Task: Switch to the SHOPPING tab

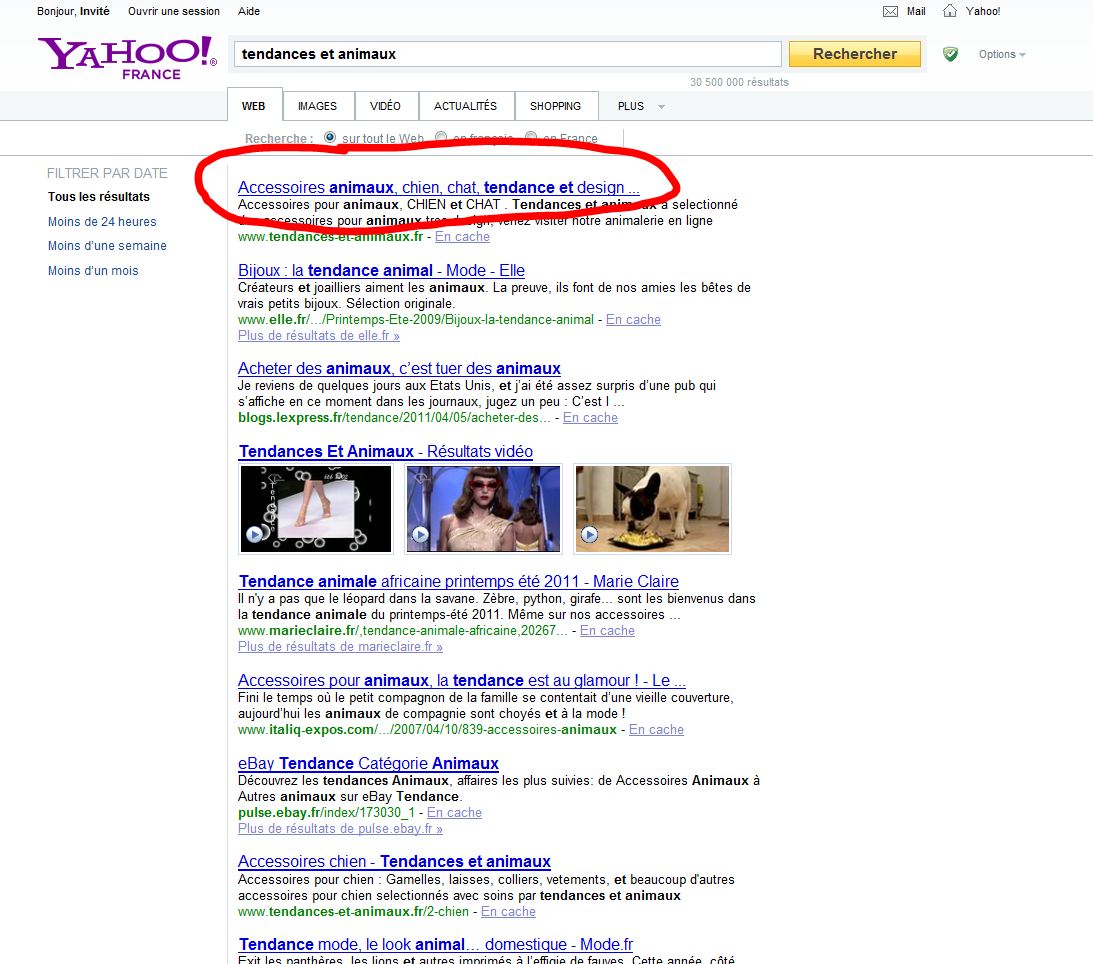Action: coord(556,106)
